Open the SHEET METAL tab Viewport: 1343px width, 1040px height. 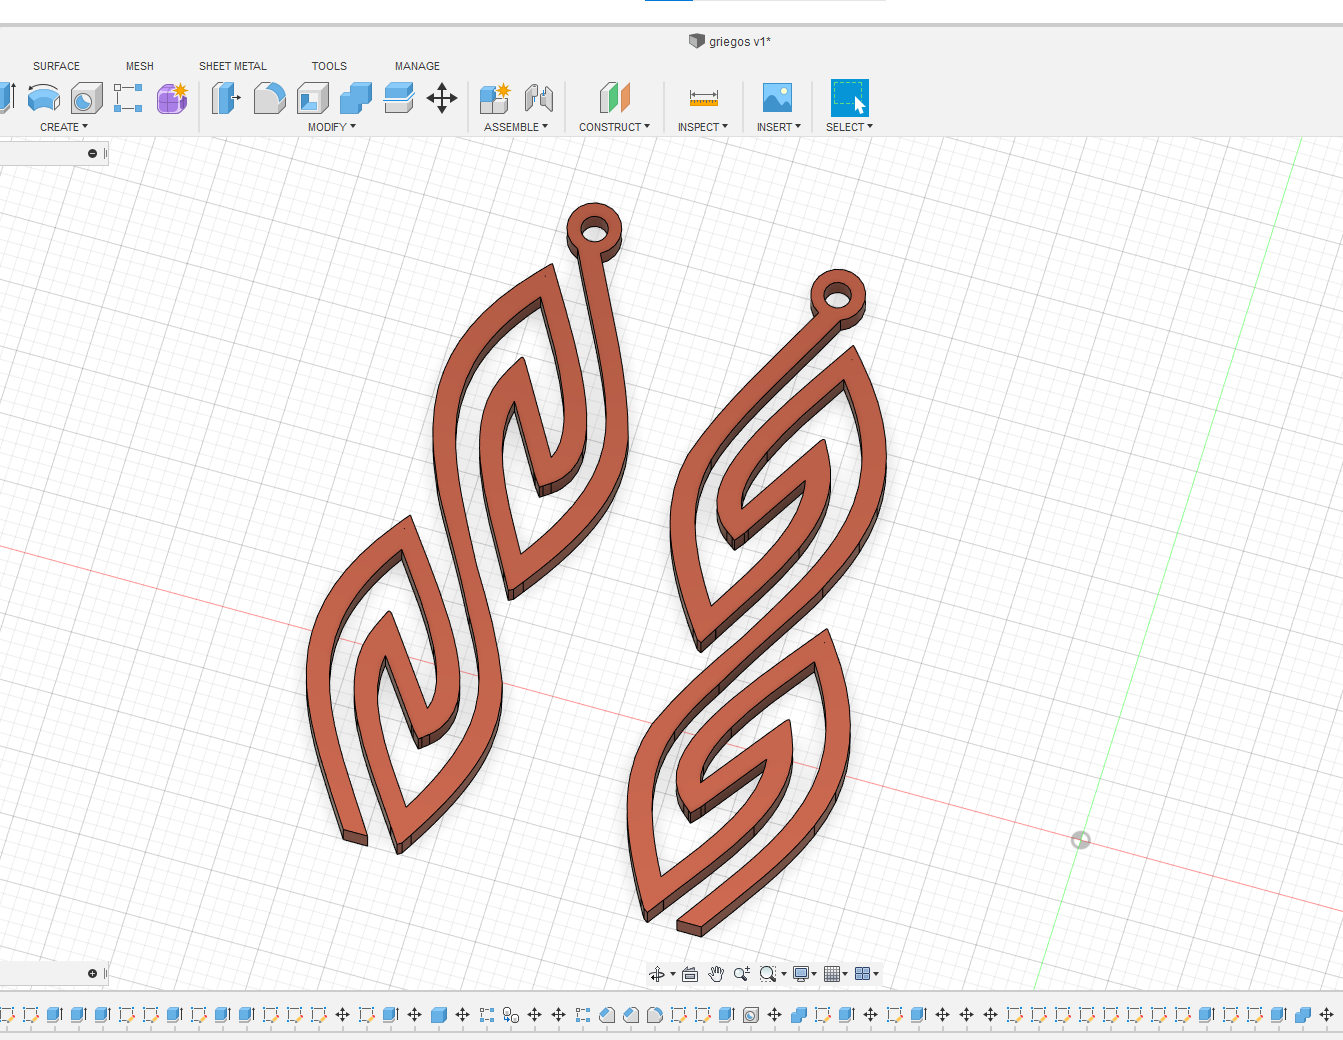pos(233,66)
